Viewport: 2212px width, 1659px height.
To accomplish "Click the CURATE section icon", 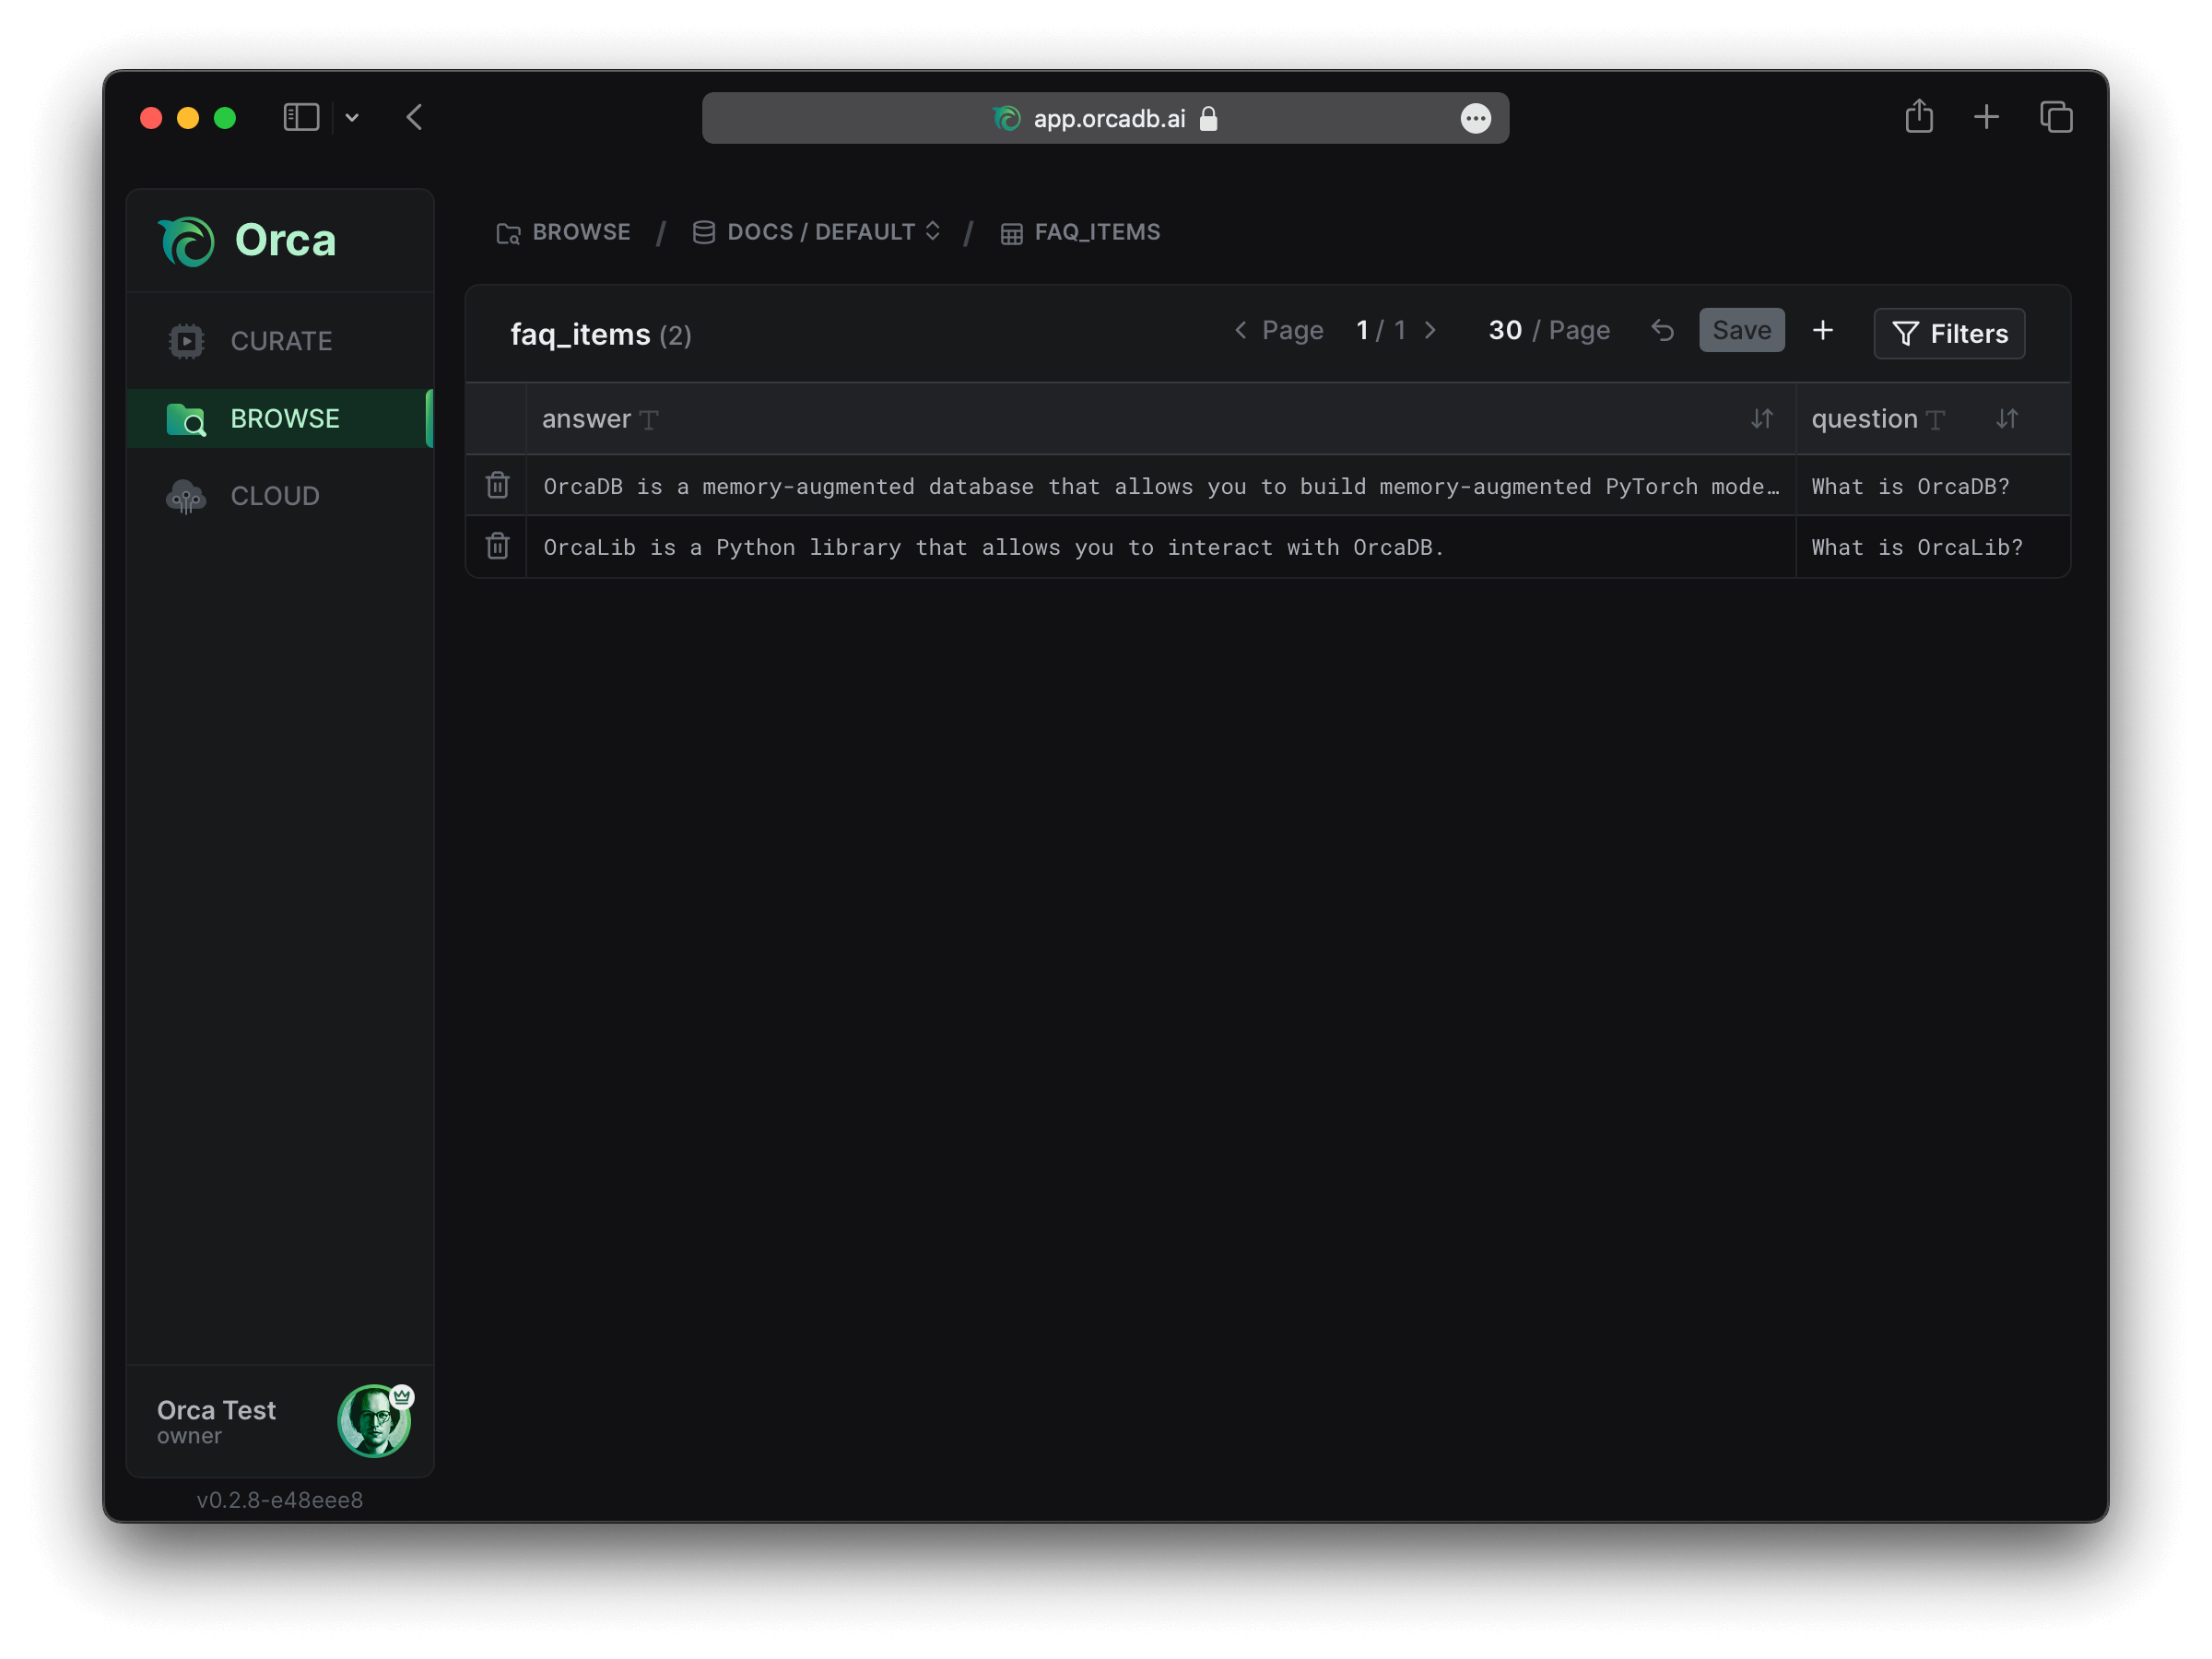I will click(x=186, y=340).
